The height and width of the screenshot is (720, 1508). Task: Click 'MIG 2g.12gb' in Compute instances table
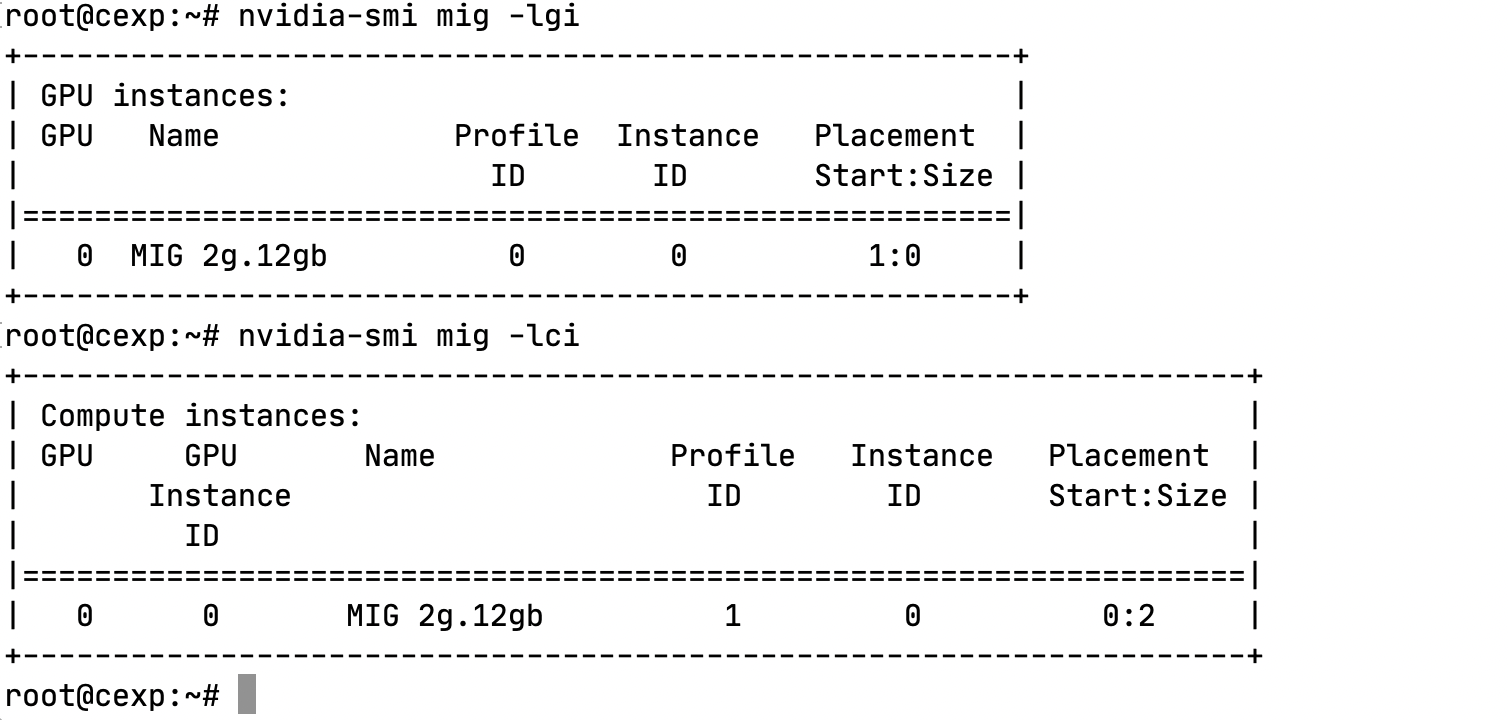pyautogui.click(x=445, y=616)
